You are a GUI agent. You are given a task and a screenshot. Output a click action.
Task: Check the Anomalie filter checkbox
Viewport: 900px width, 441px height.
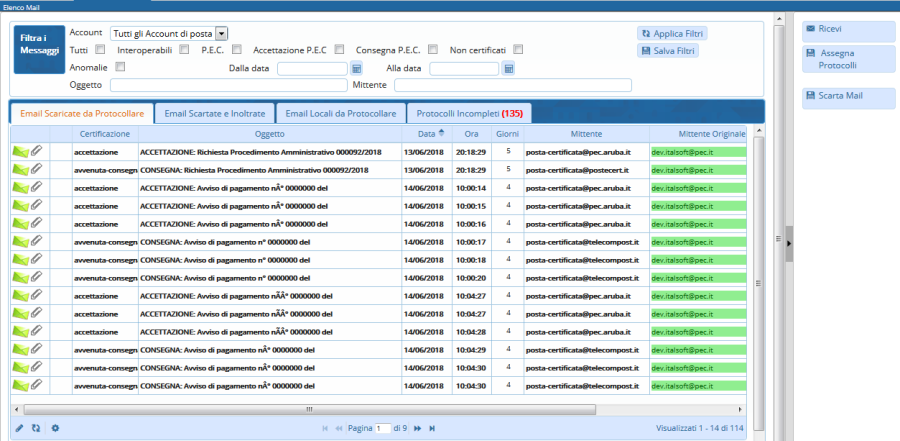point(120,67)
